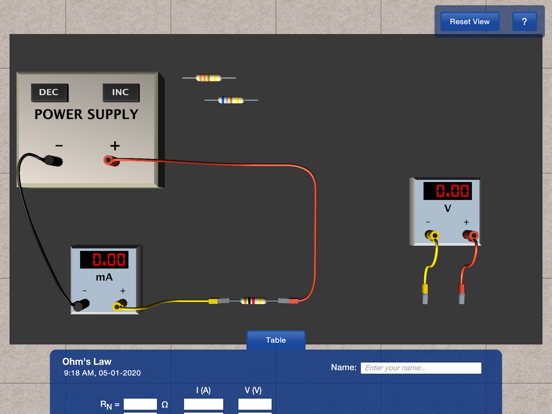Click the V (V) voltage input field
The height and width of the screenshot is (414, 552).
255,404
